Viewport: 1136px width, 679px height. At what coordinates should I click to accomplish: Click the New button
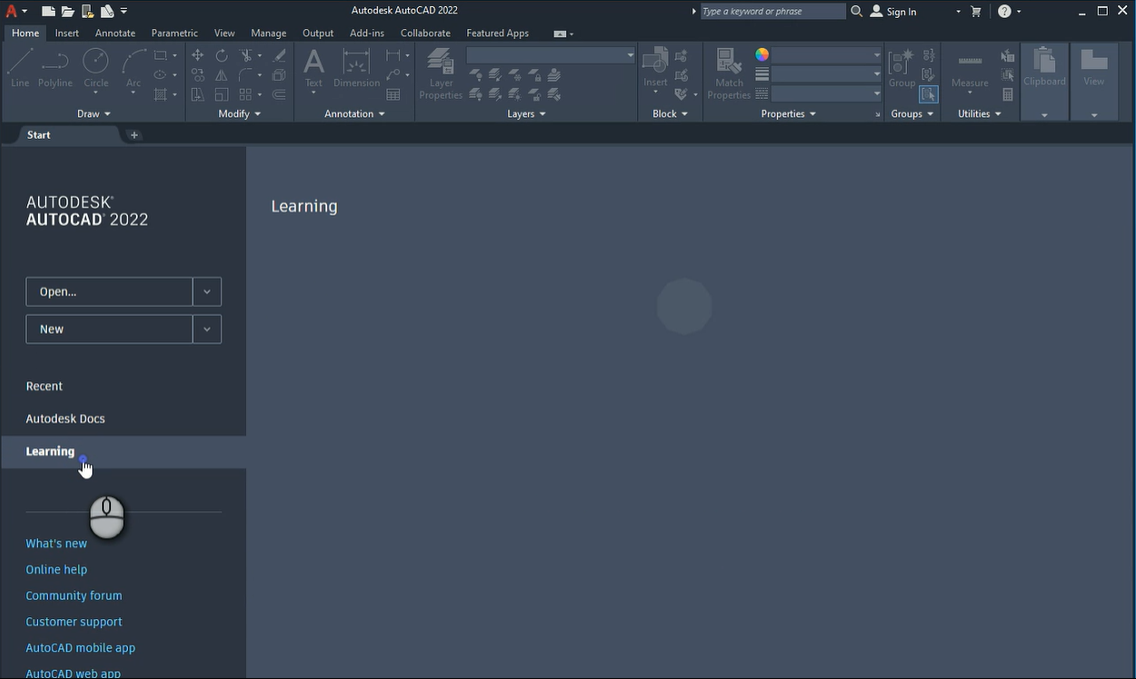click(x=109, y=329)
